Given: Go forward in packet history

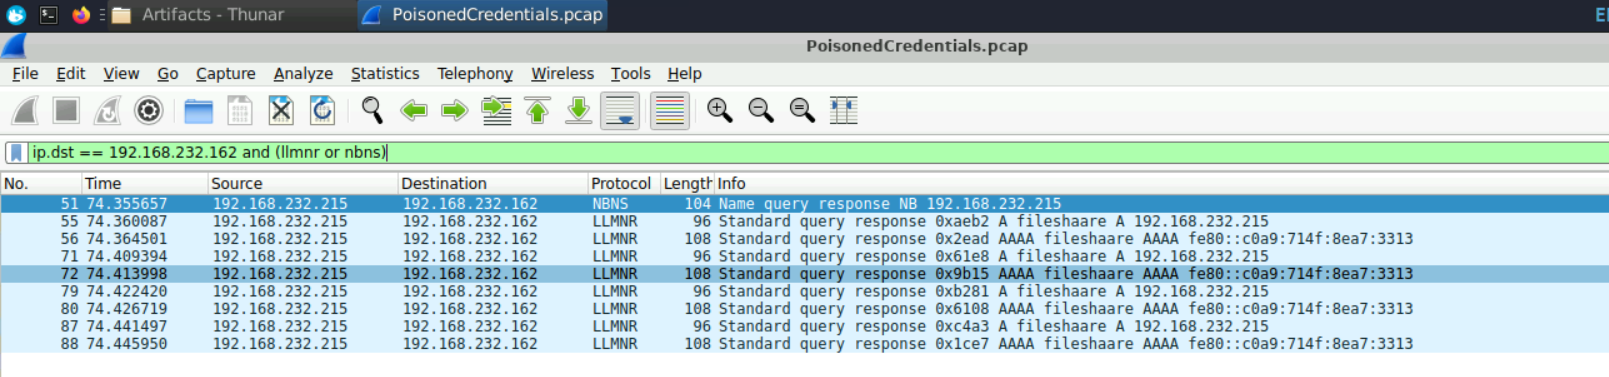Looking at the screenshot, I should click(454, 110).
